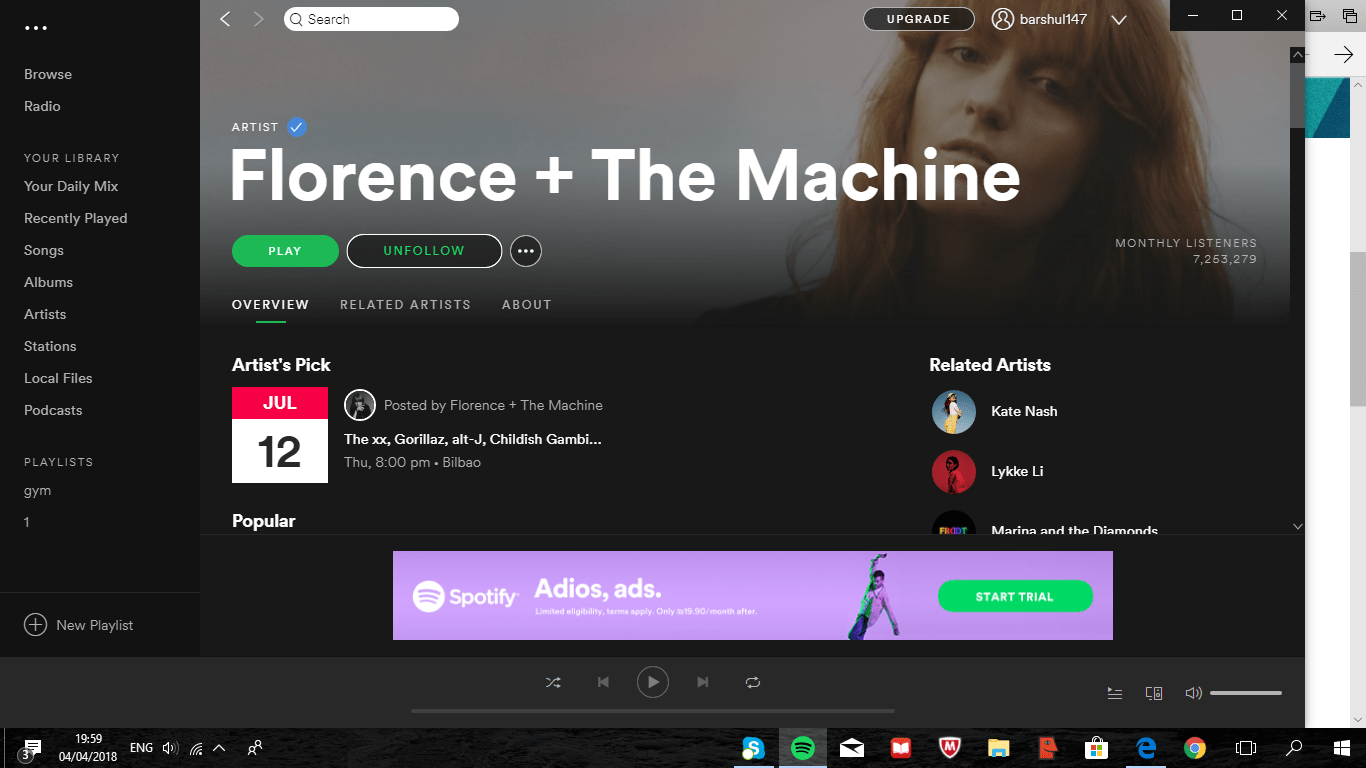Click the verified artist badge

(297, 127)
